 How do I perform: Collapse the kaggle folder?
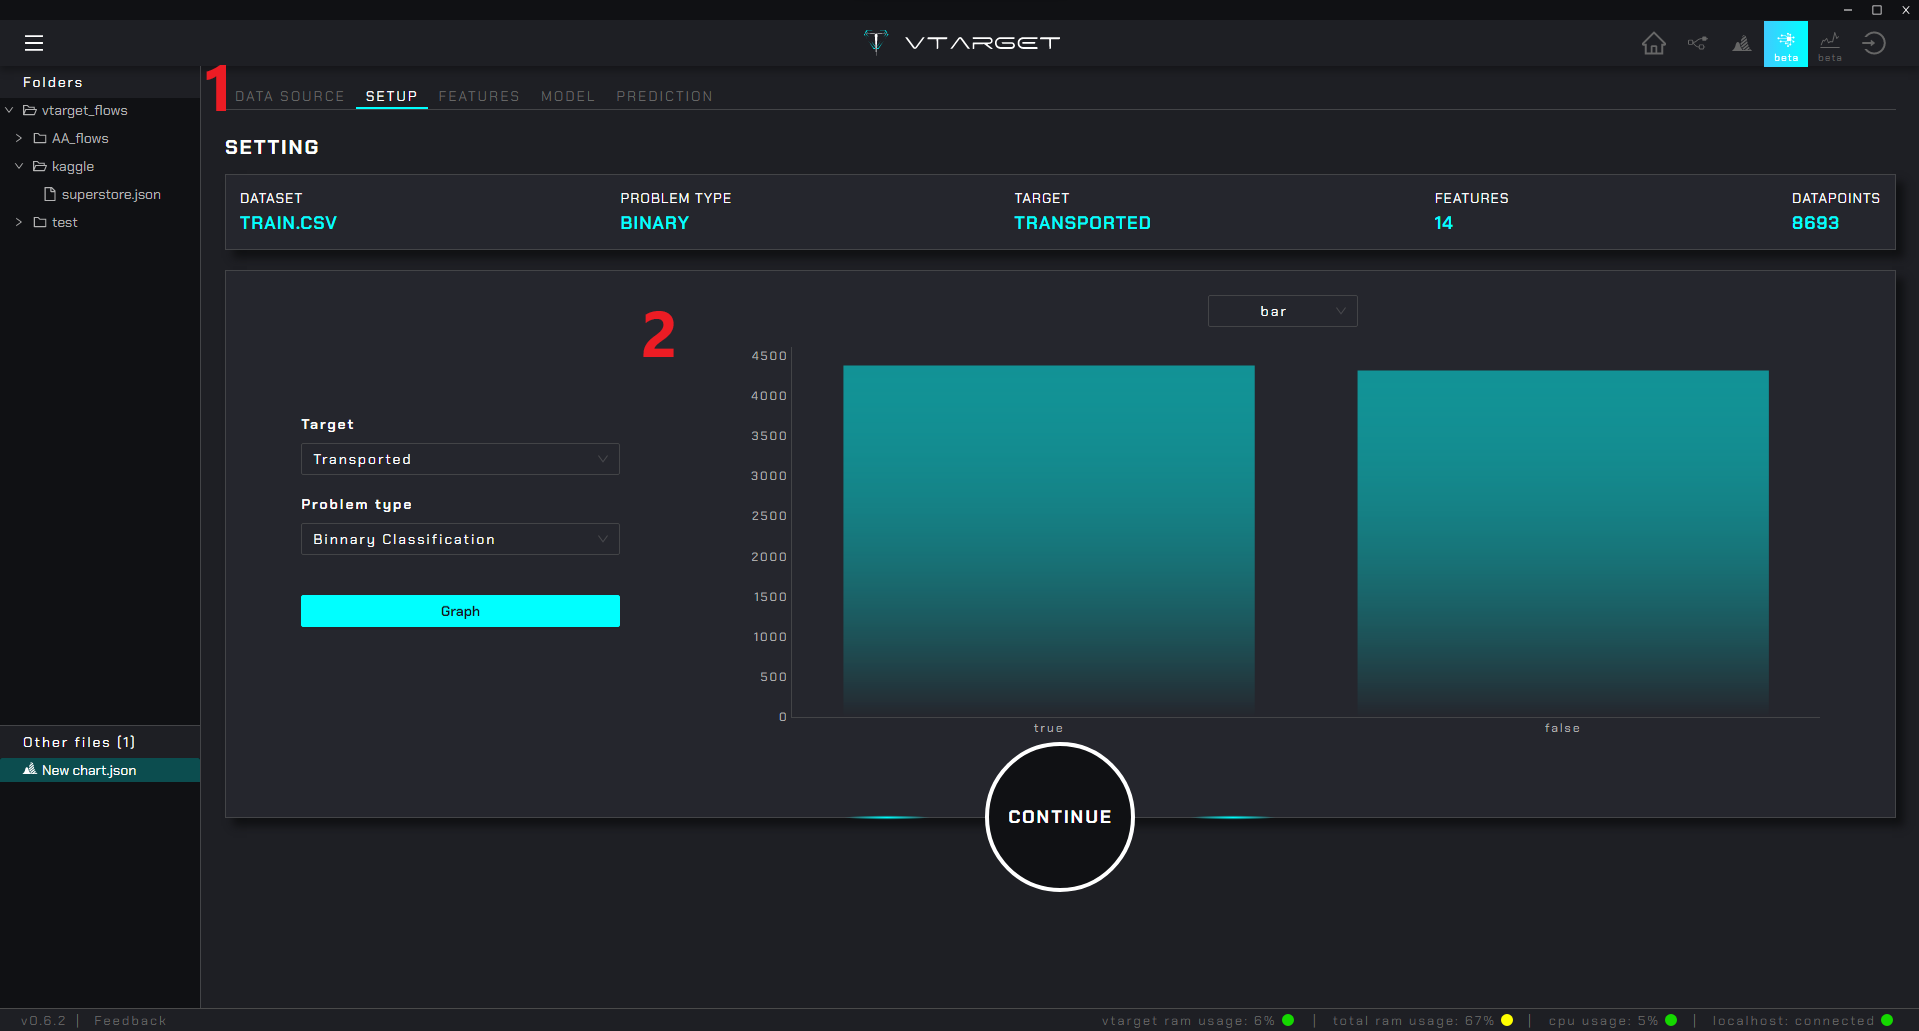coord(19,167)
